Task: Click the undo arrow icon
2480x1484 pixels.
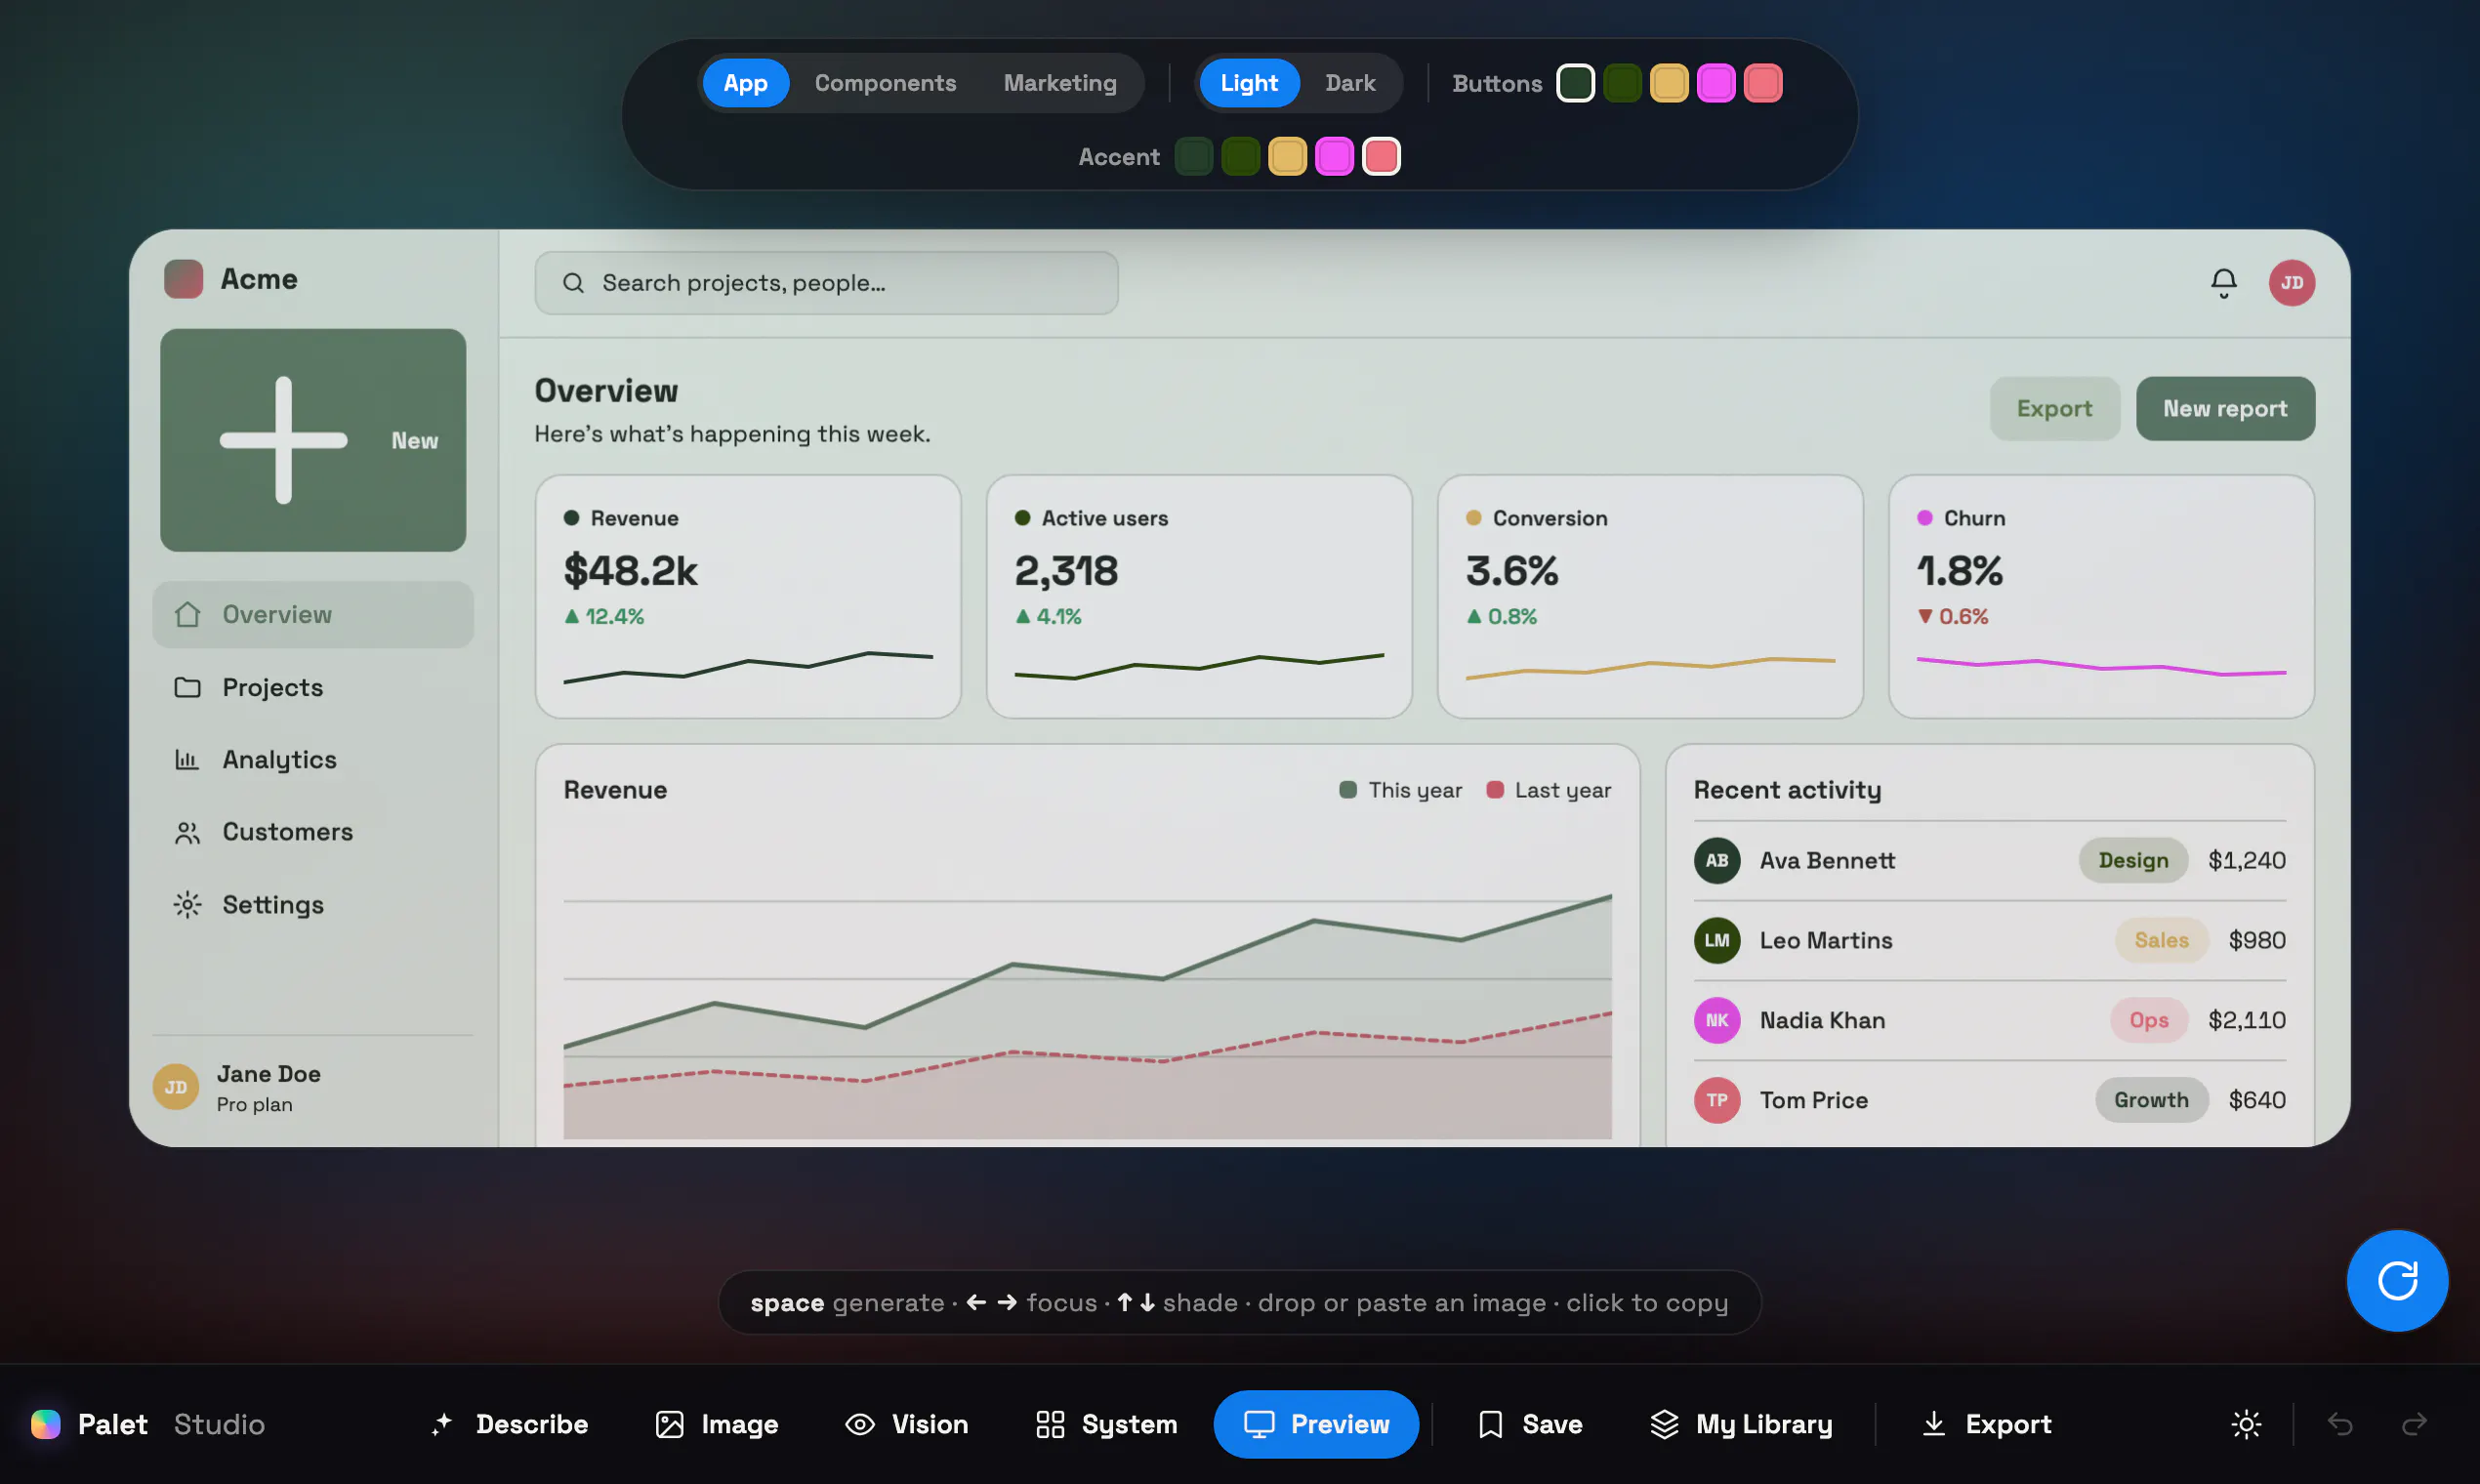Action: click(x=2339, y=1424)
